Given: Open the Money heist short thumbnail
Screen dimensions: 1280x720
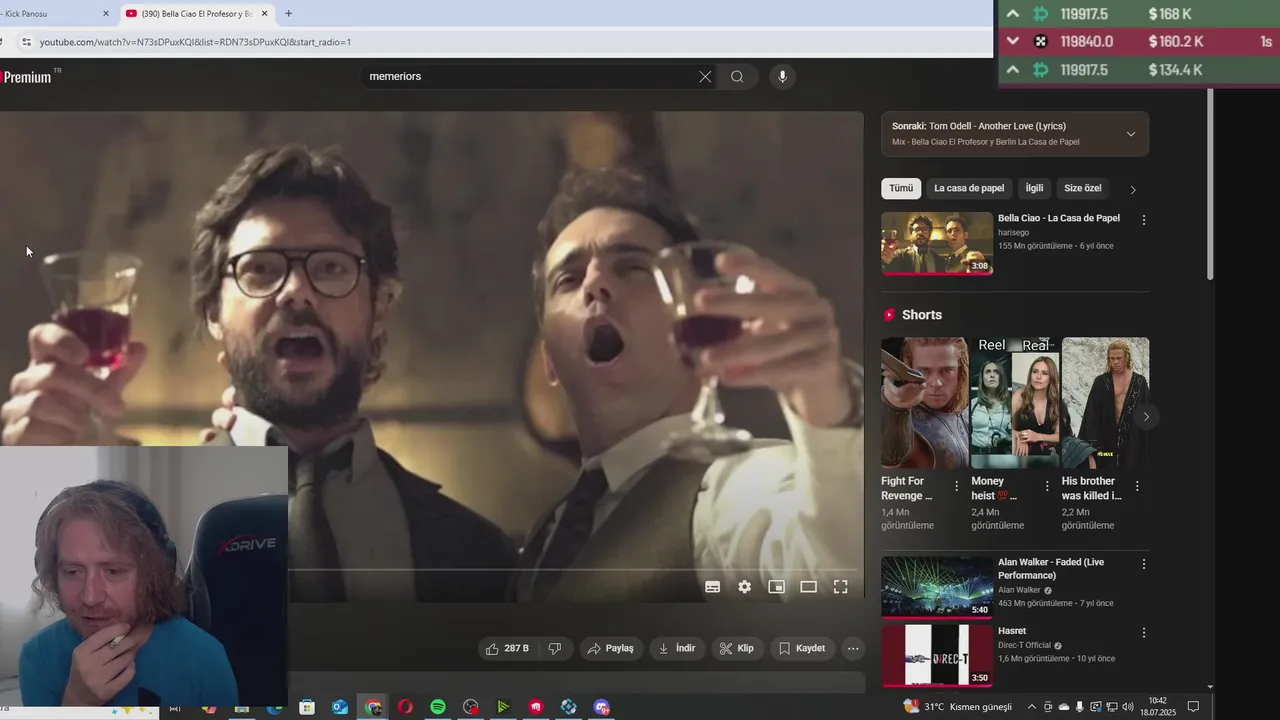Looking at the screenshot, I should [x=1015, y=403].
